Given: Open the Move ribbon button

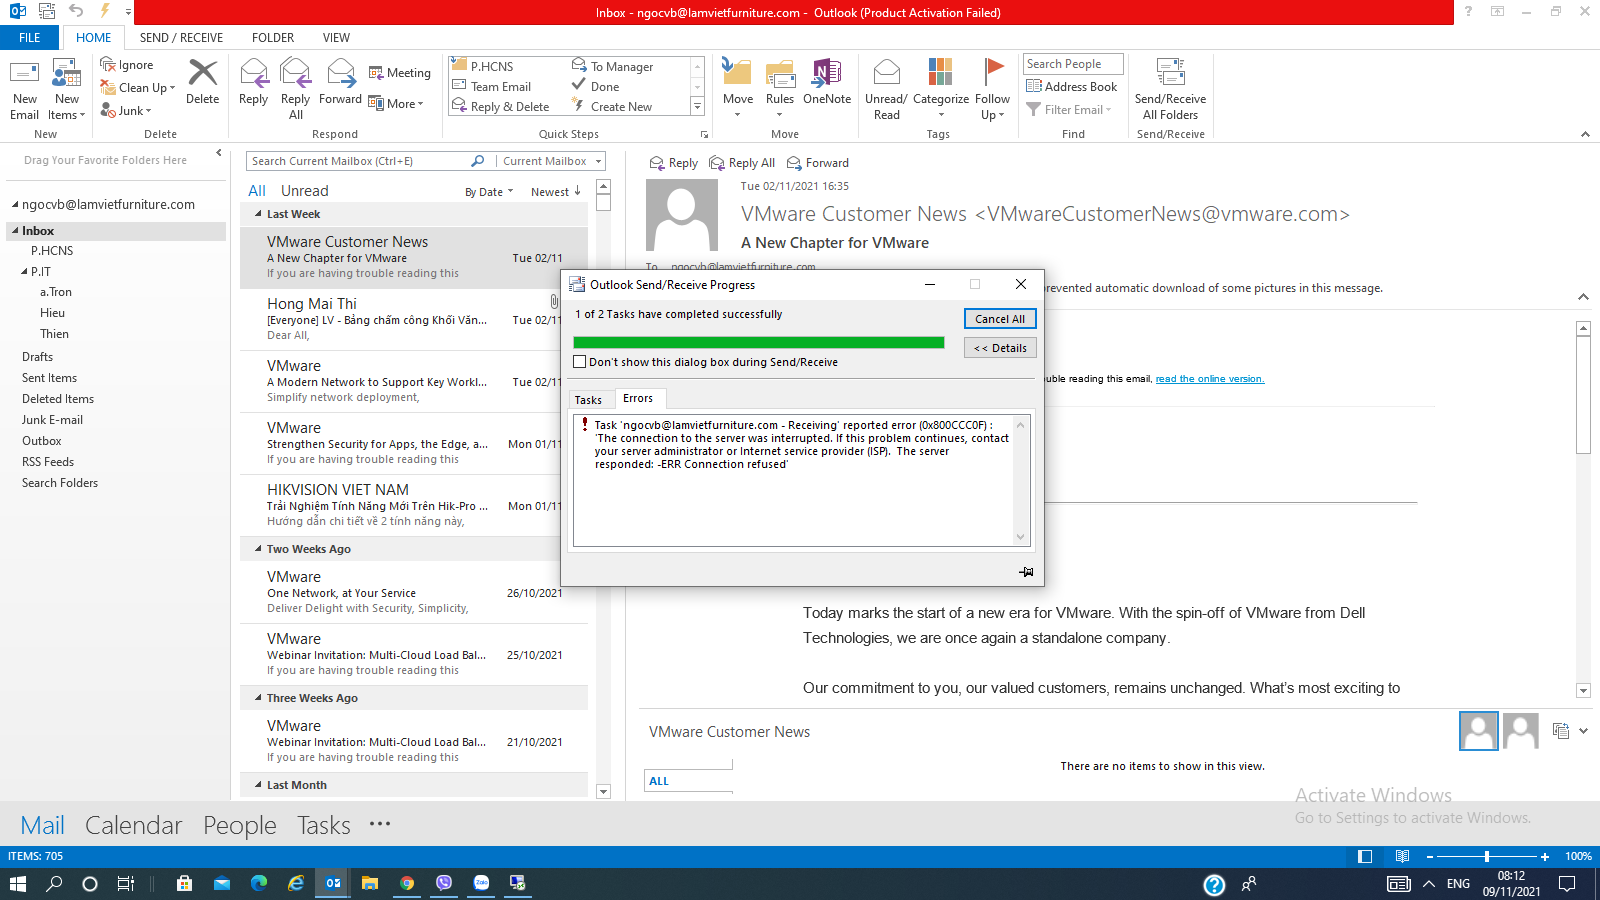Looking at the screenshot, I should pos(738,90).
